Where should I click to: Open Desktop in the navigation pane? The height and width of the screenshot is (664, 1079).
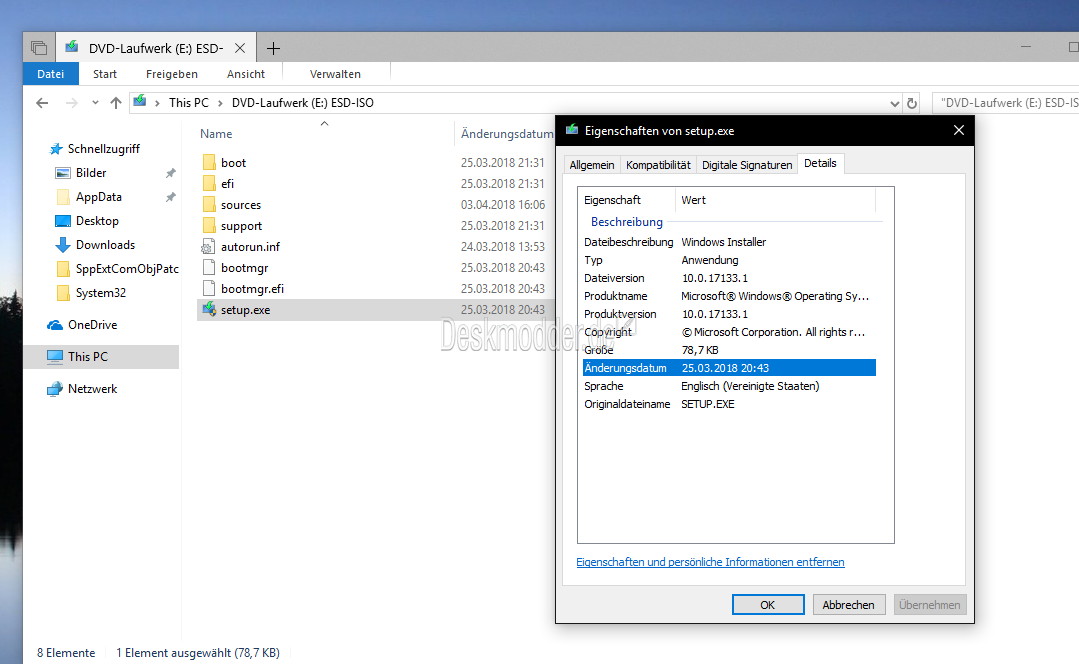pos(97,221)
